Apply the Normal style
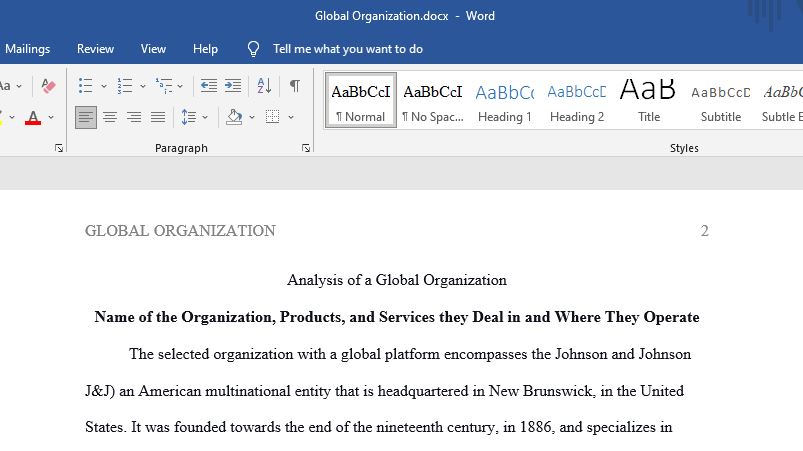 (x=361, y=100)
